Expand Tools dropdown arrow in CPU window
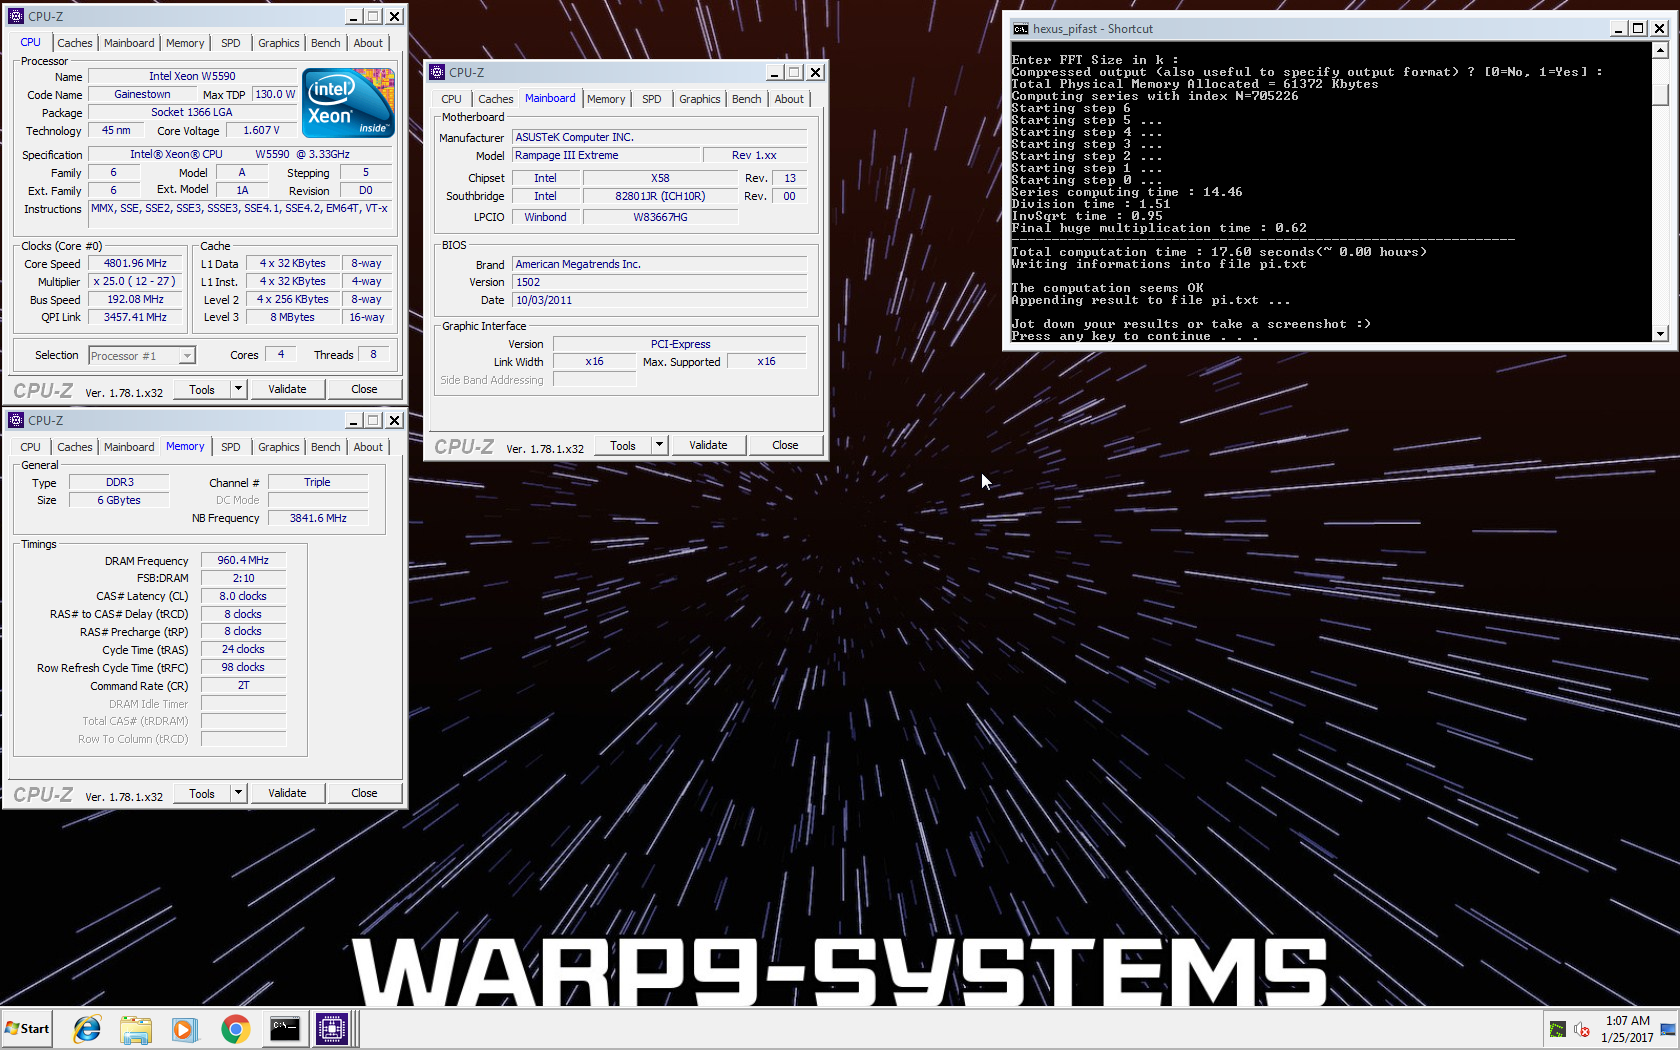The width and height of the screenshot is (1680, 1050). point(238,389)
